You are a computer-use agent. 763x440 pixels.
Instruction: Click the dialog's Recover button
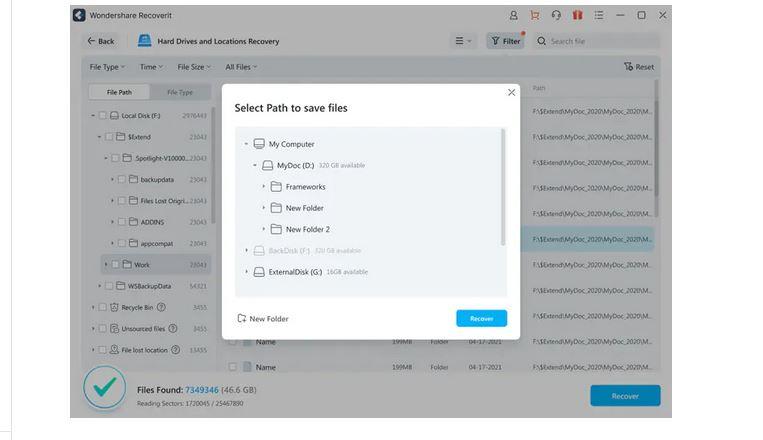coord(482,318)
